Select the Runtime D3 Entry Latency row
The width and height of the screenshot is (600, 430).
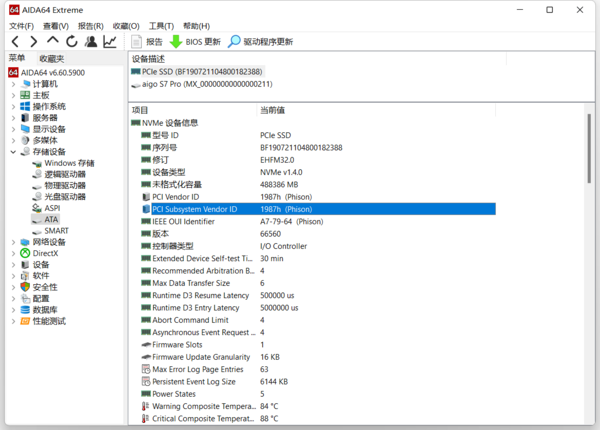tap(318, 308)
